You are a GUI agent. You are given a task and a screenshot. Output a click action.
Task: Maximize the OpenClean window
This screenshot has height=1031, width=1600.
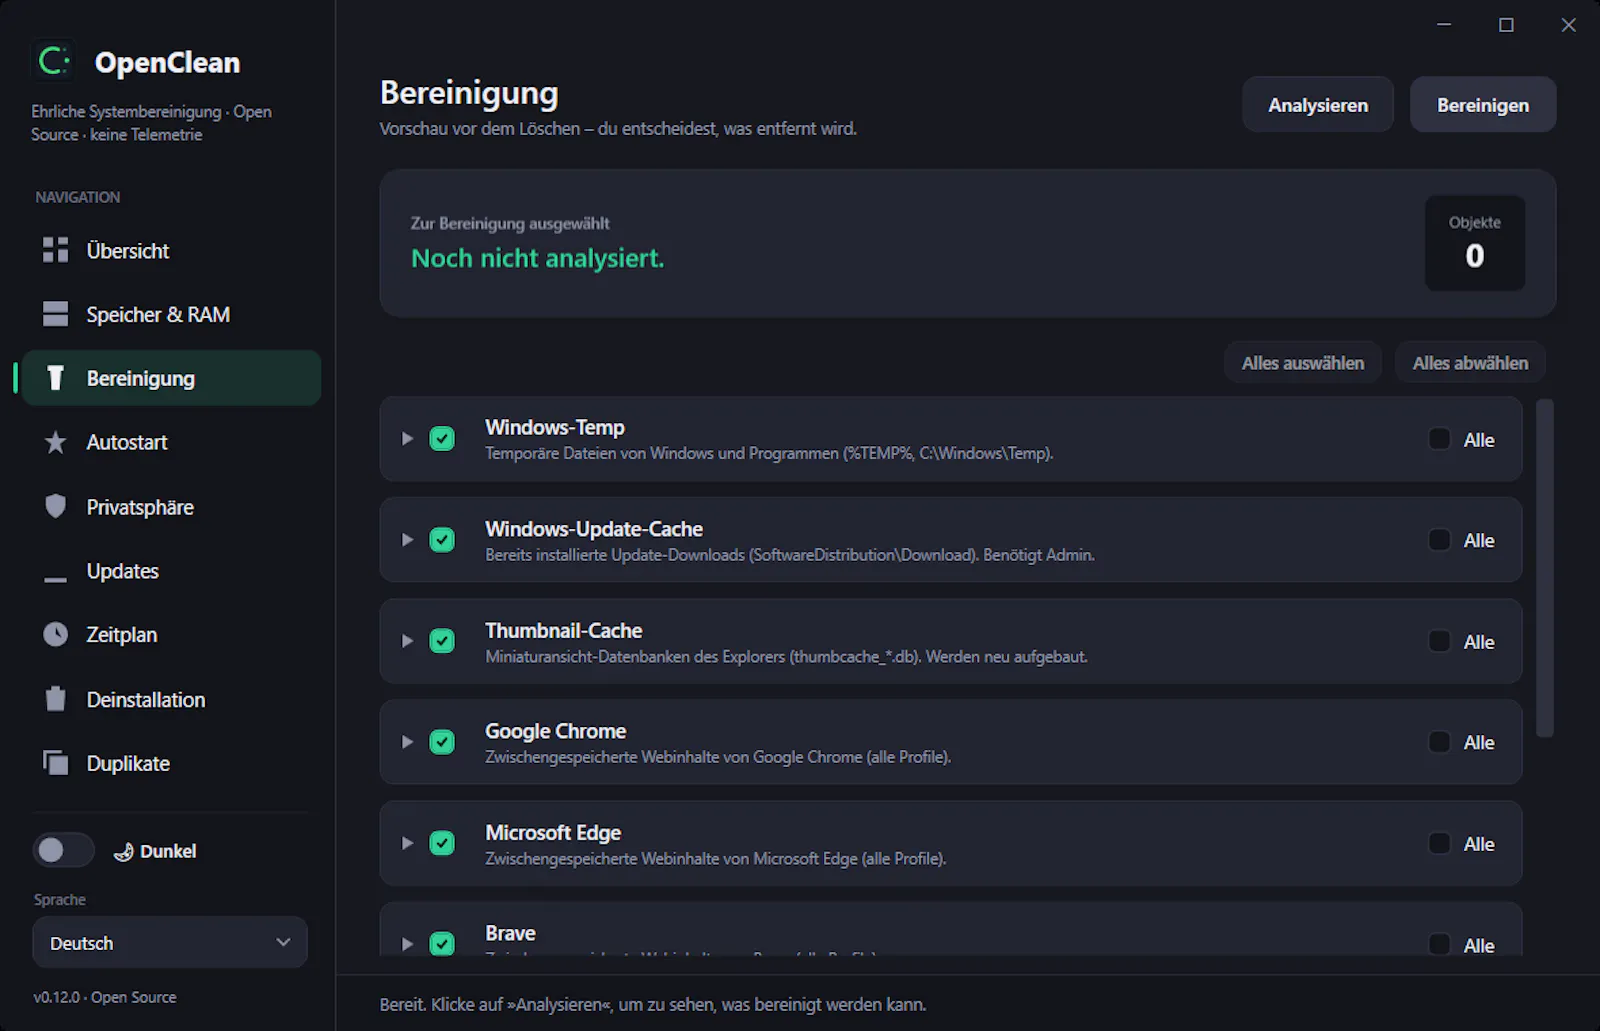(x=1506, y=25)
